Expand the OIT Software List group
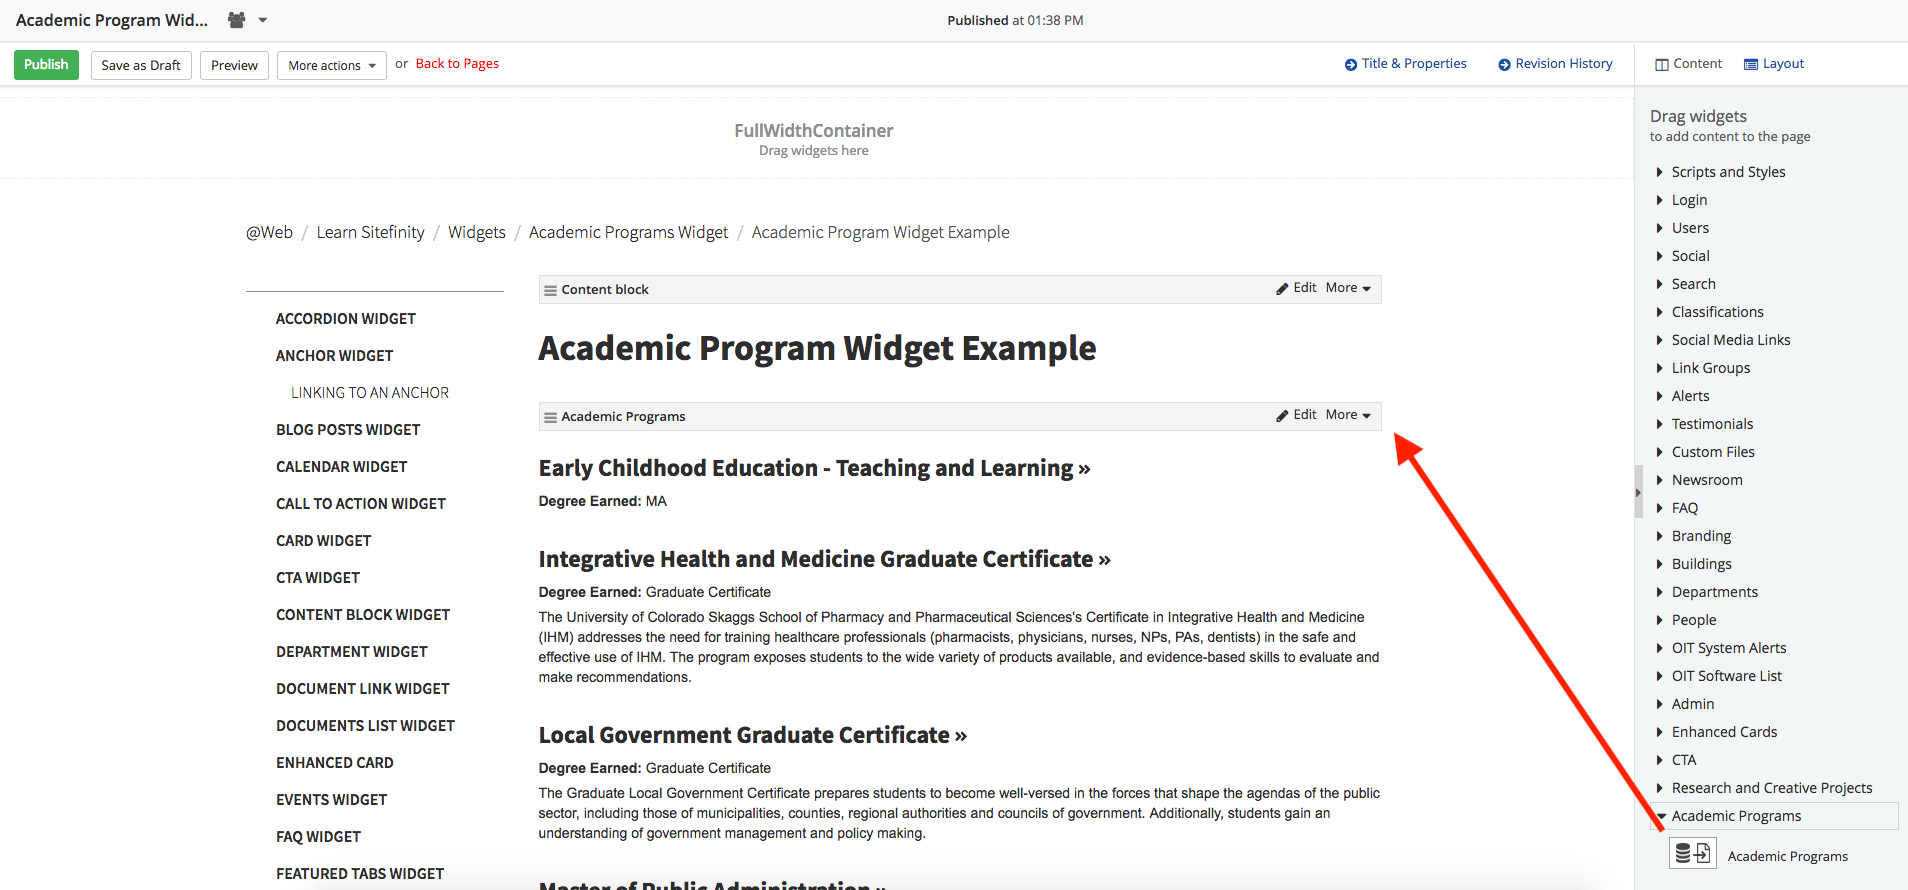Viewport: 1908px width, 890px height. click(x=1726, y=676)
